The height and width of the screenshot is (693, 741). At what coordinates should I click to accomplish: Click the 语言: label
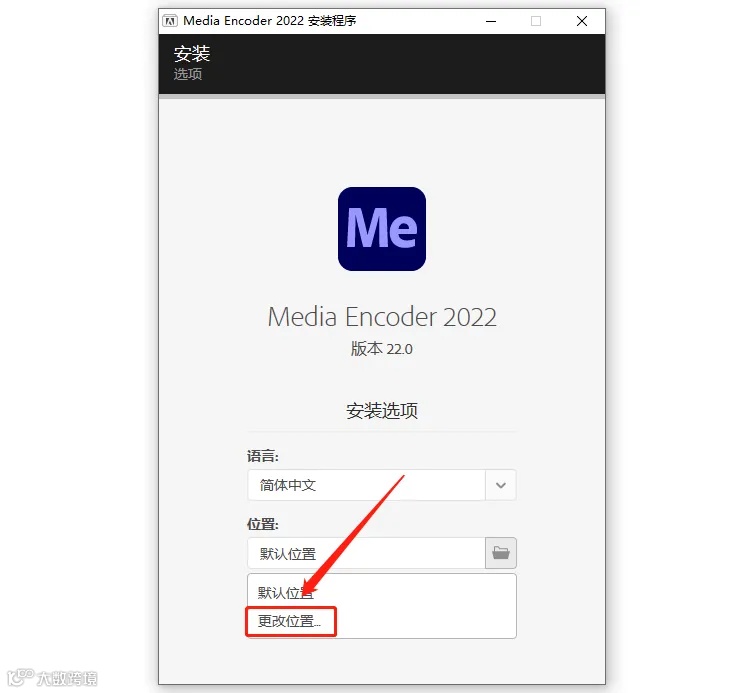[x=263, y=456]
